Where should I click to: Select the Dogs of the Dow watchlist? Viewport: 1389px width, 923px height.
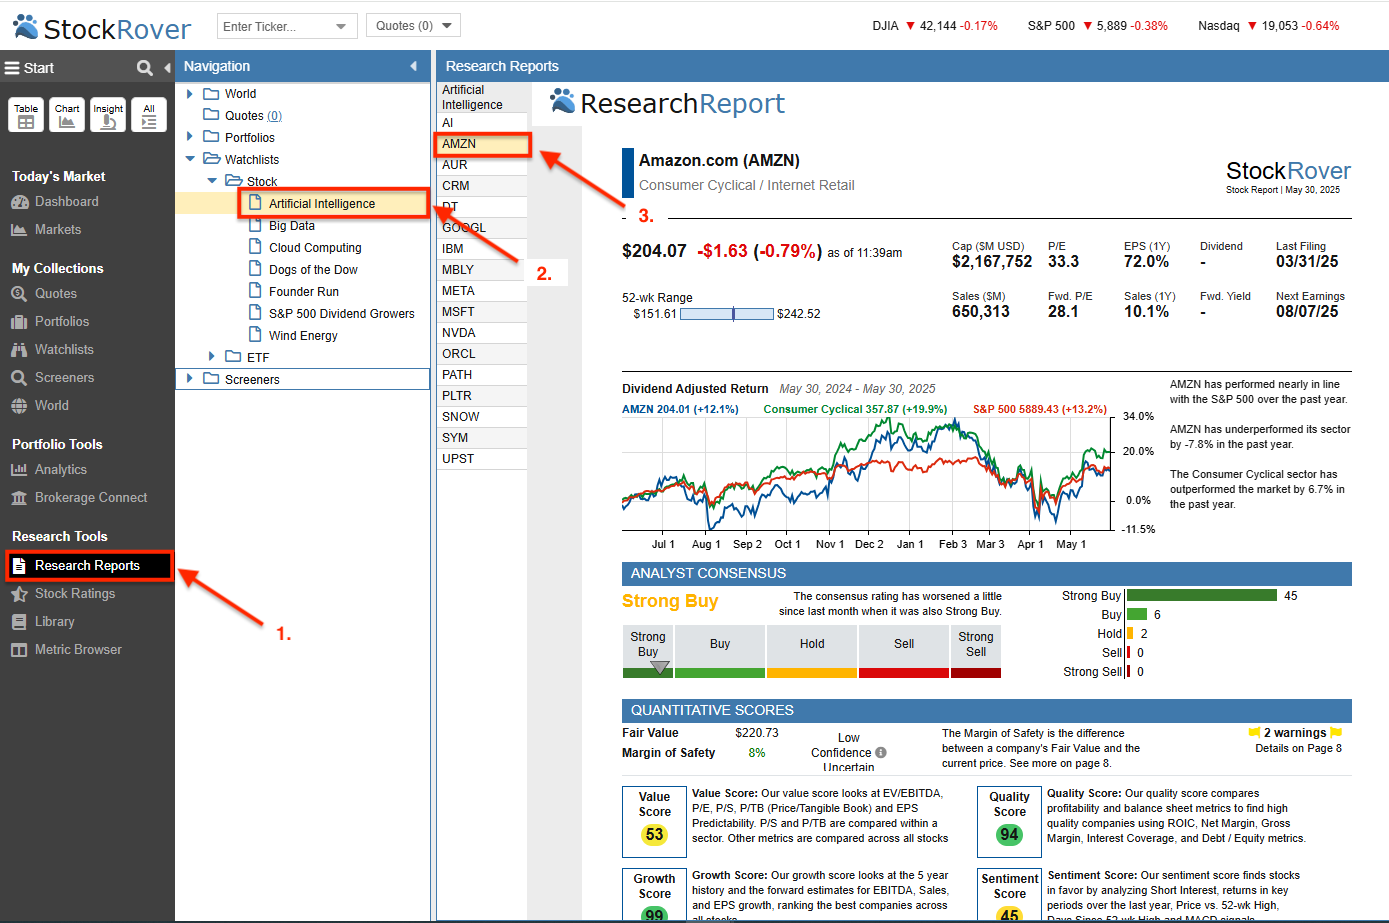coord(313,270)
